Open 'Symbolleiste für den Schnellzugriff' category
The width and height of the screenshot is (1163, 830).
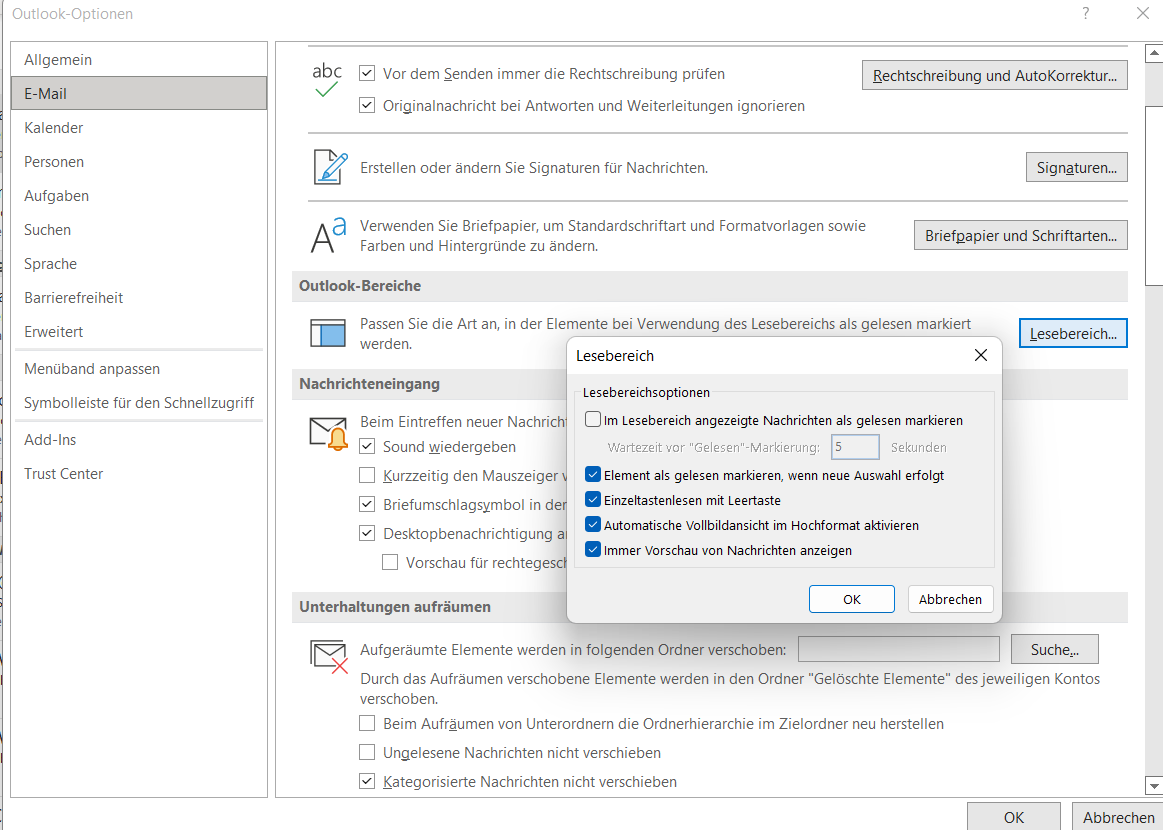pyautogui.click(x=139, y=403)
